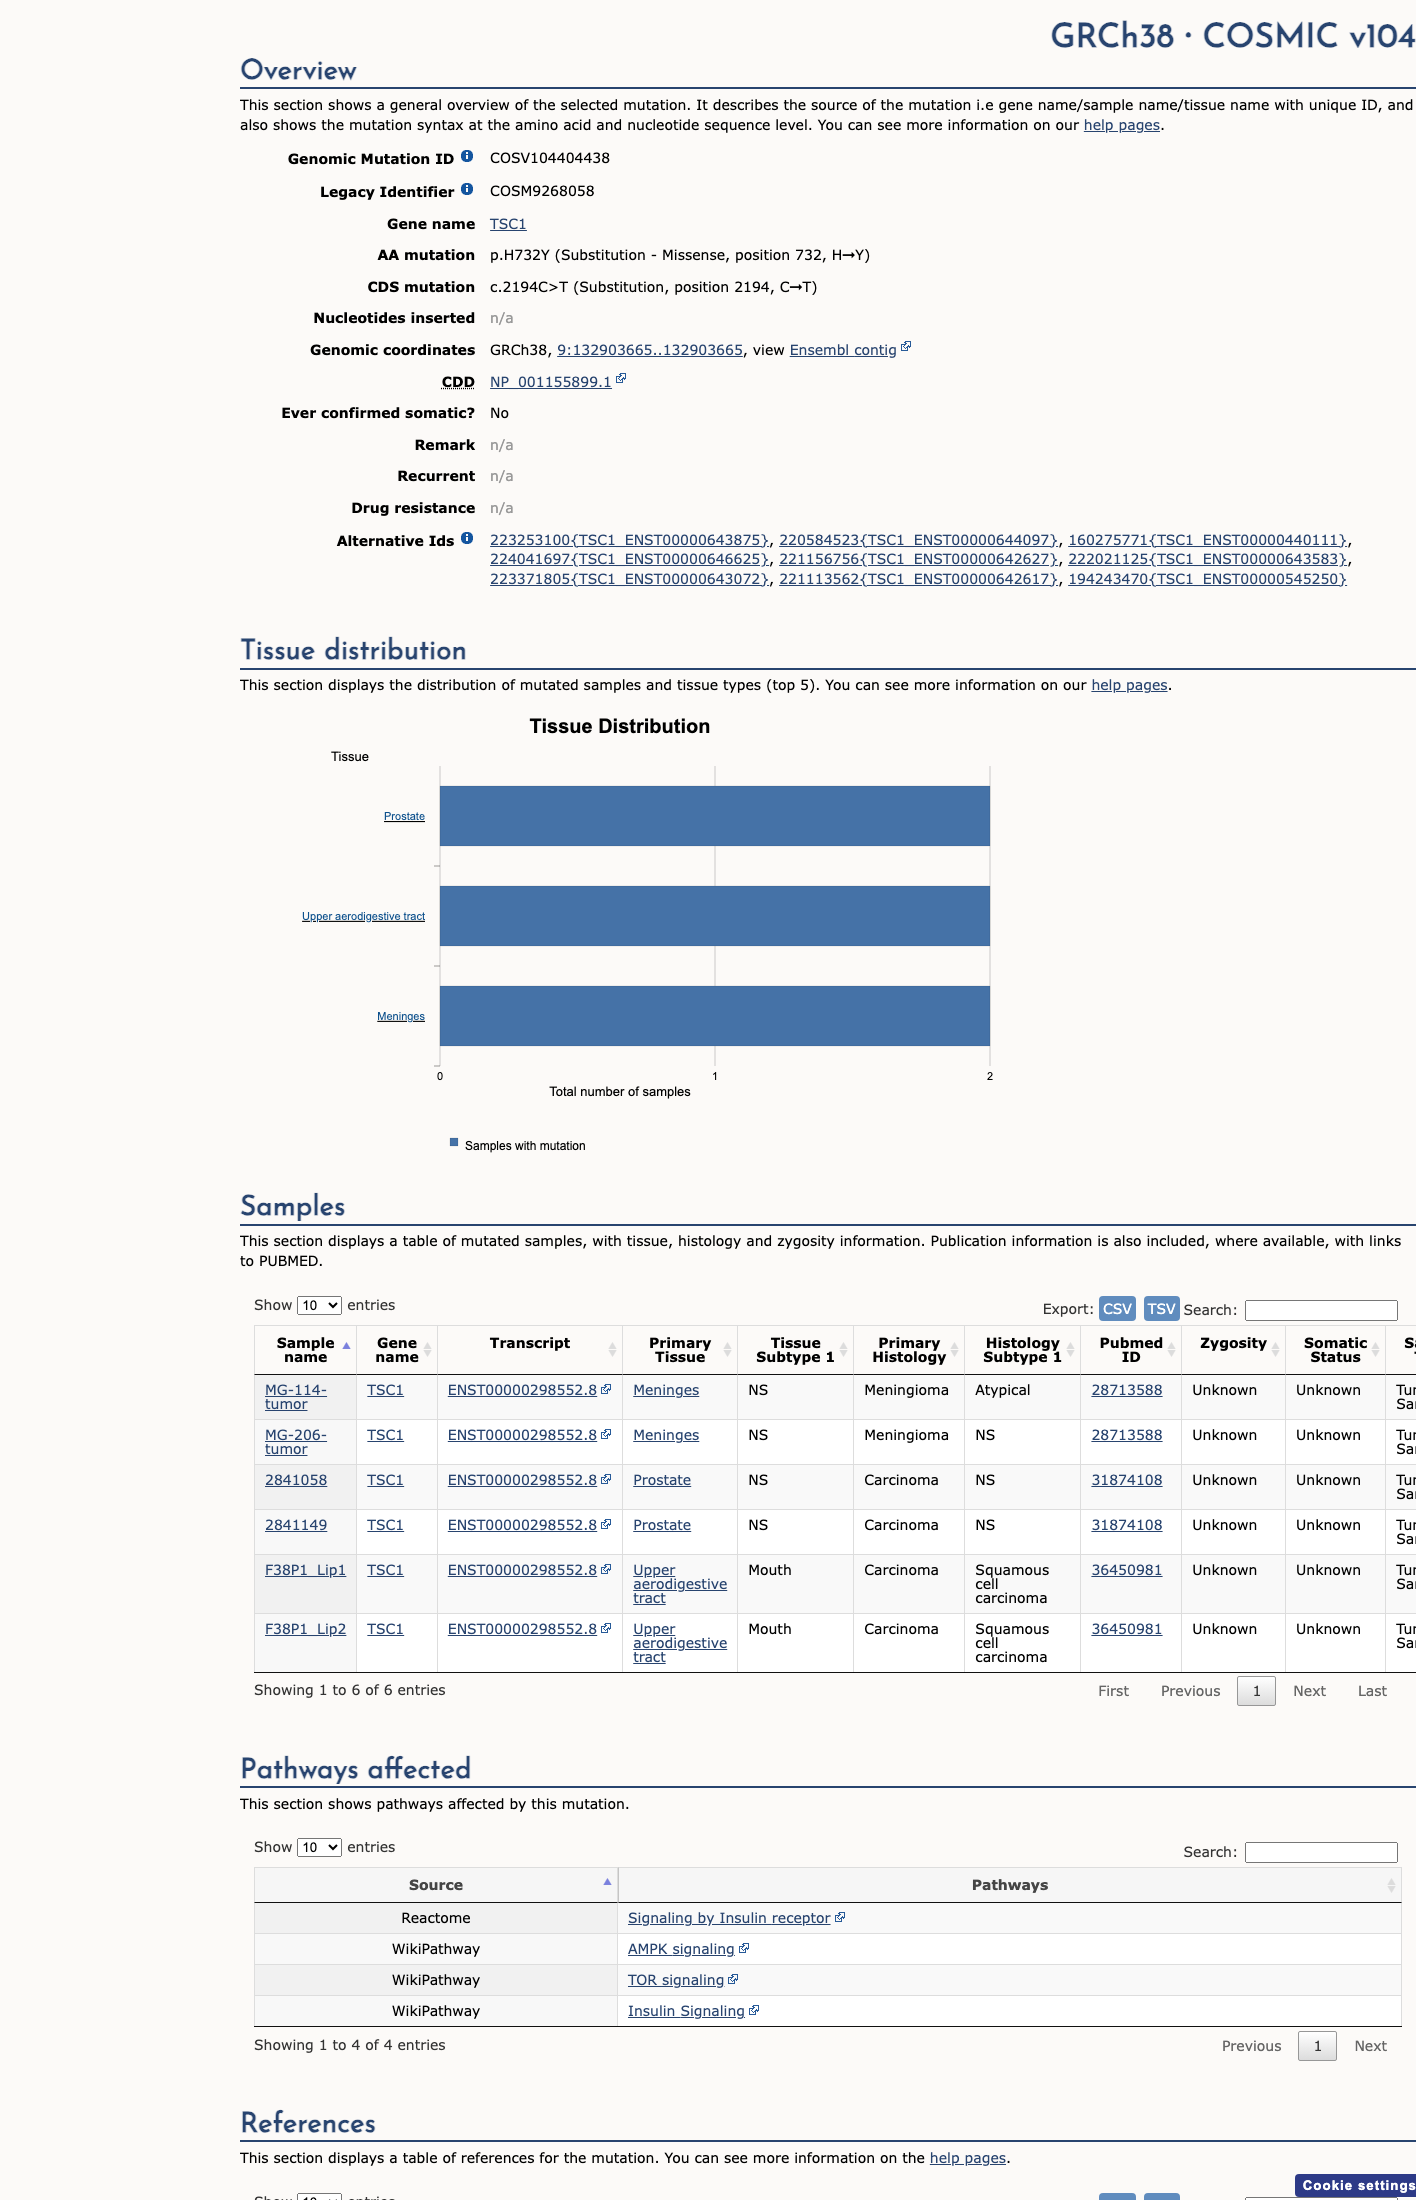The image size is (1416, 2200).
Task: Open Cookie settings
Action: click(x=1356, y=2185)
